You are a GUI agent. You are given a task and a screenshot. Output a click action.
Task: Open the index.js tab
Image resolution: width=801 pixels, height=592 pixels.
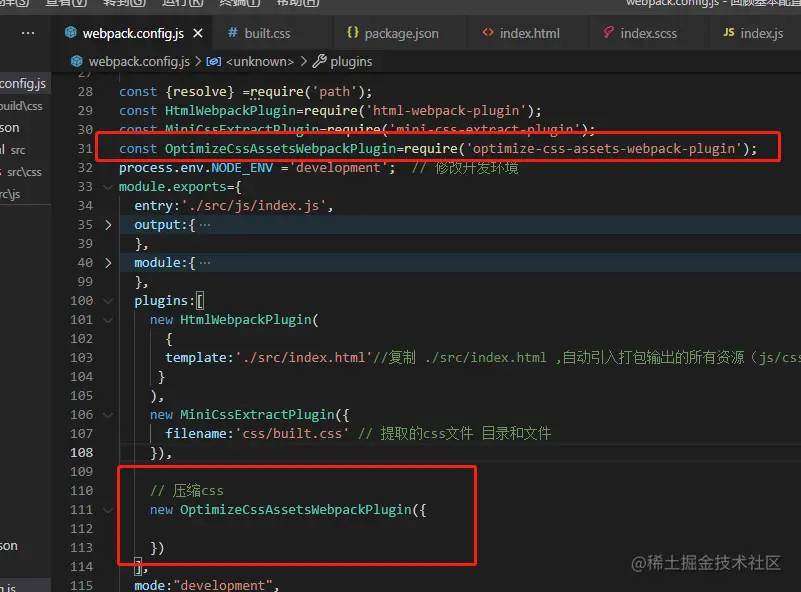pyautogui.click(x=755, y=33)
